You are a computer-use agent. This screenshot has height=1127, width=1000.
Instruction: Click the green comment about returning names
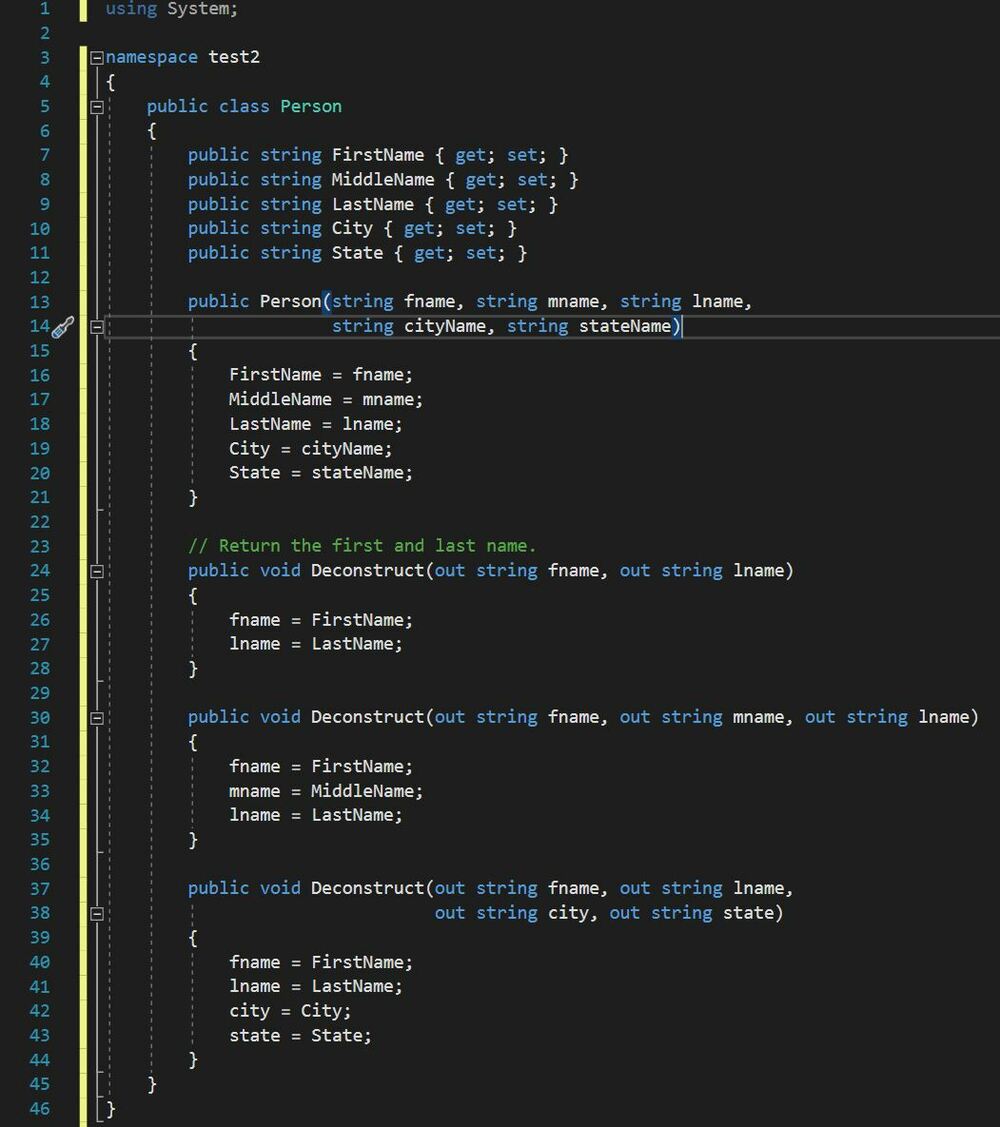(x=362, y=546)
